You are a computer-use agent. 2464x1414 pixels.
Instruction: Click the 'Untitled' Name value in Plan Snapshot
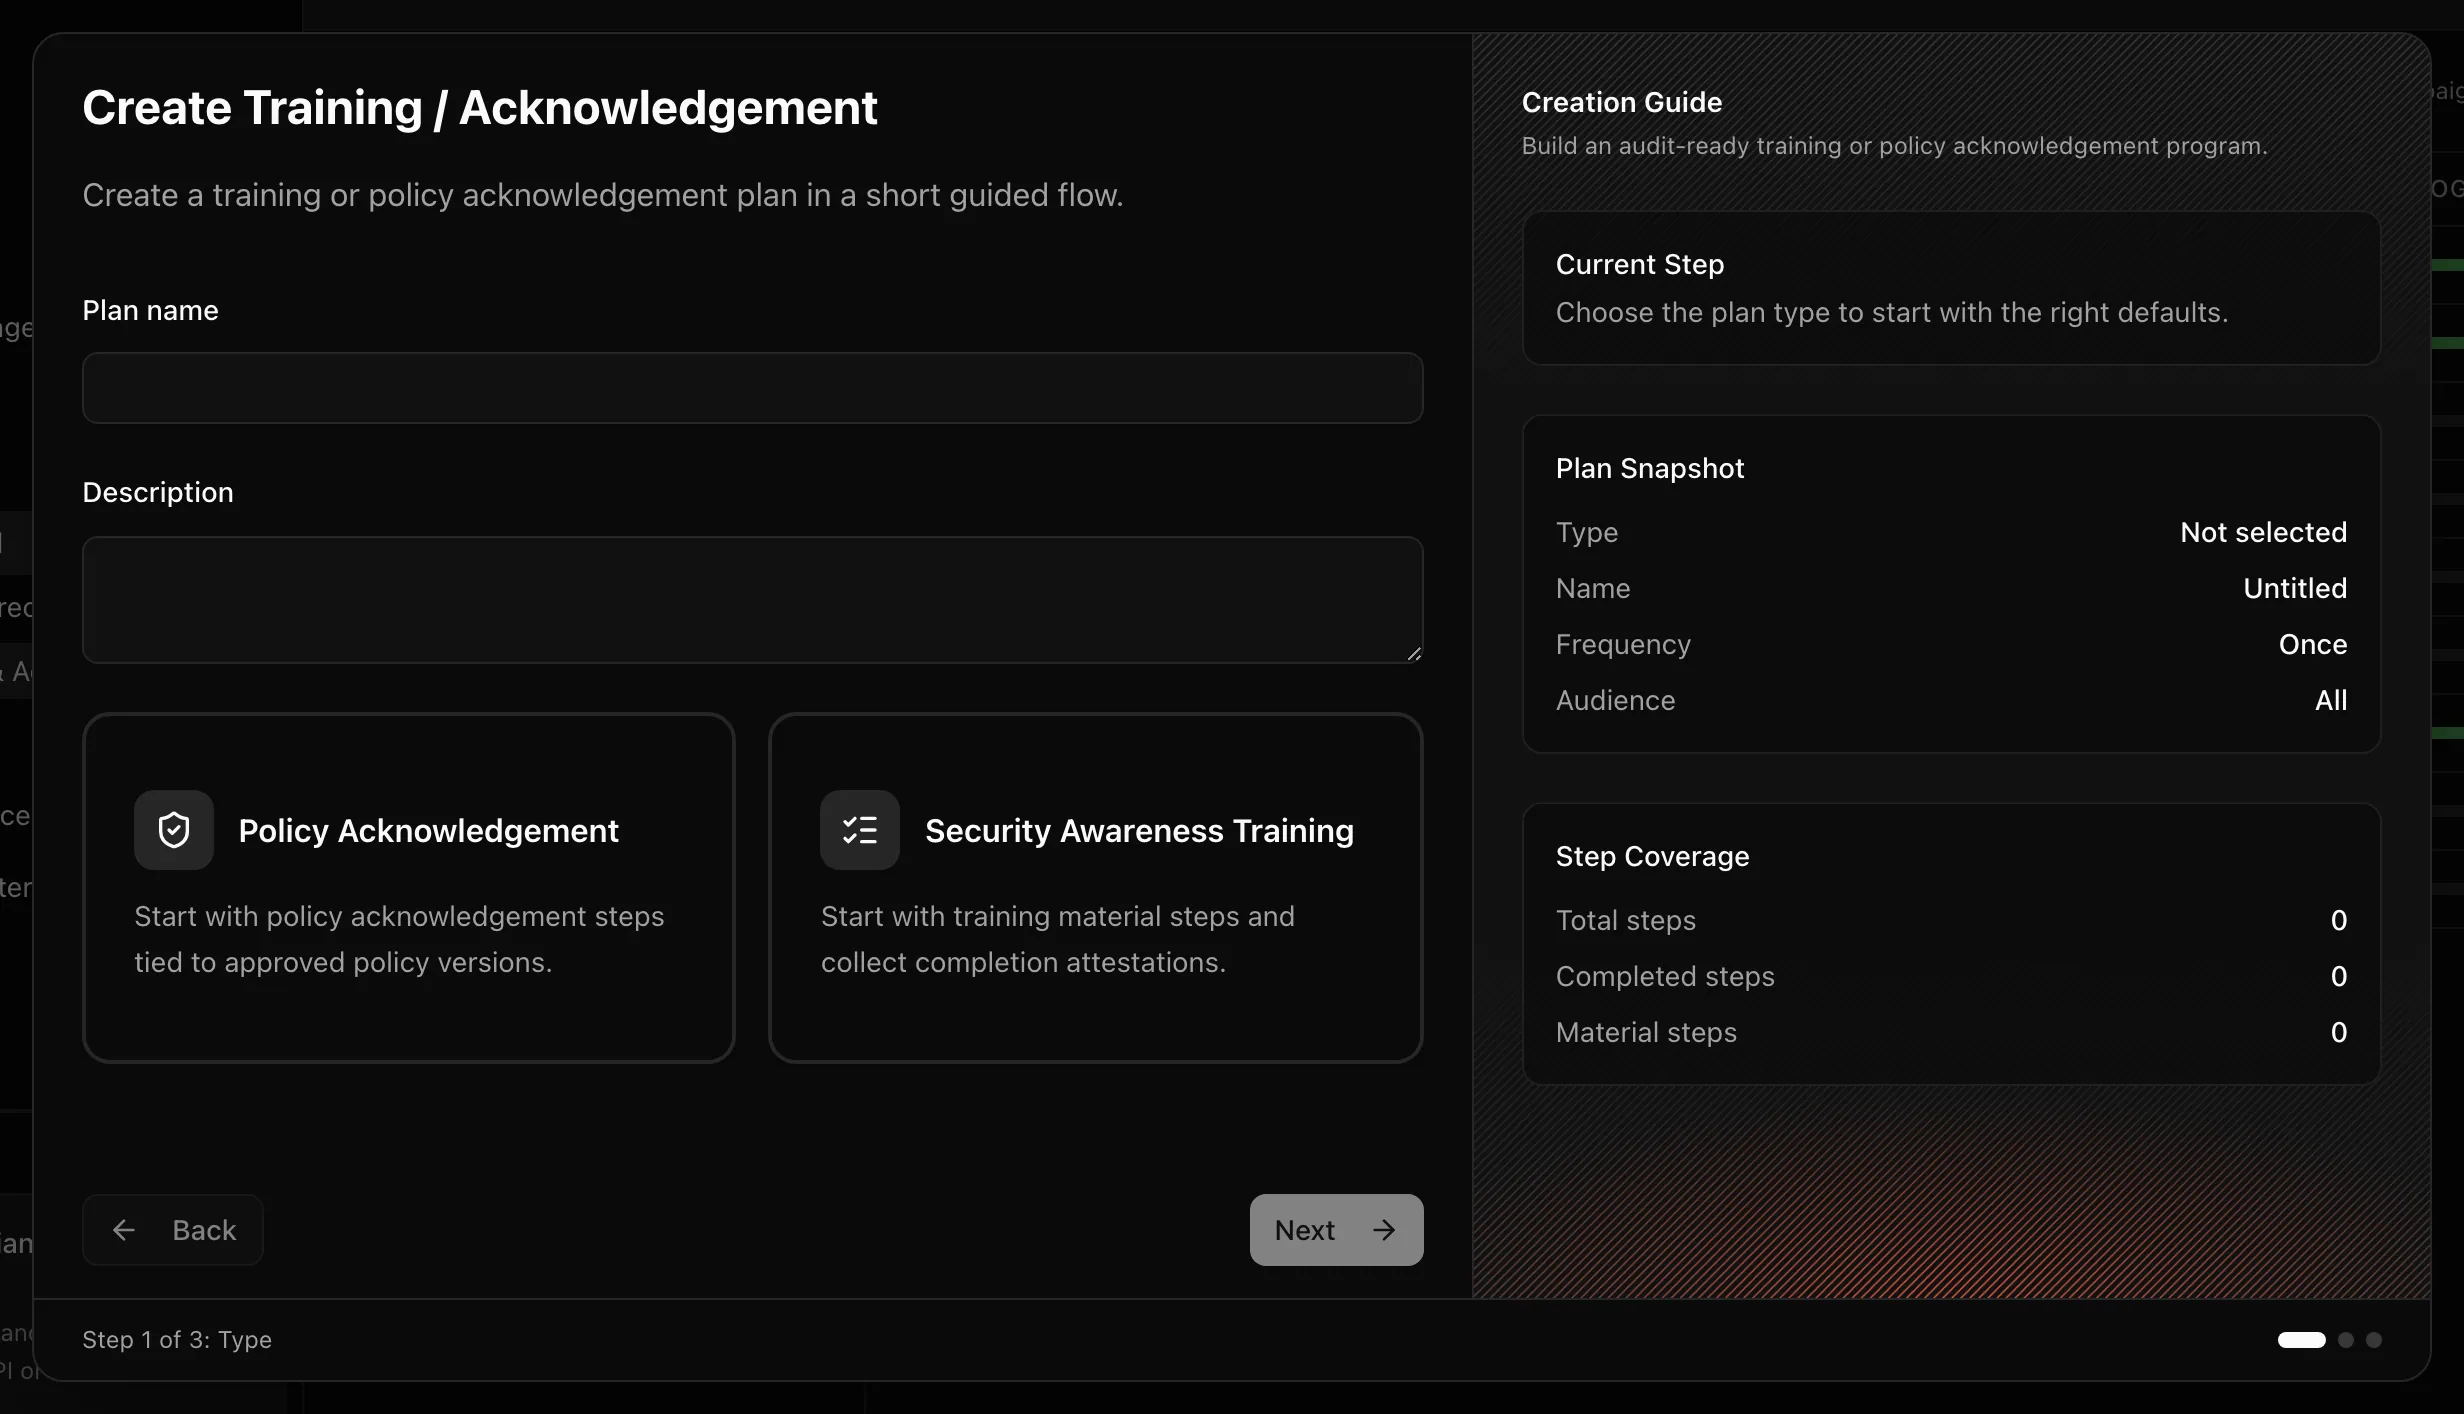click(2295, 588)
